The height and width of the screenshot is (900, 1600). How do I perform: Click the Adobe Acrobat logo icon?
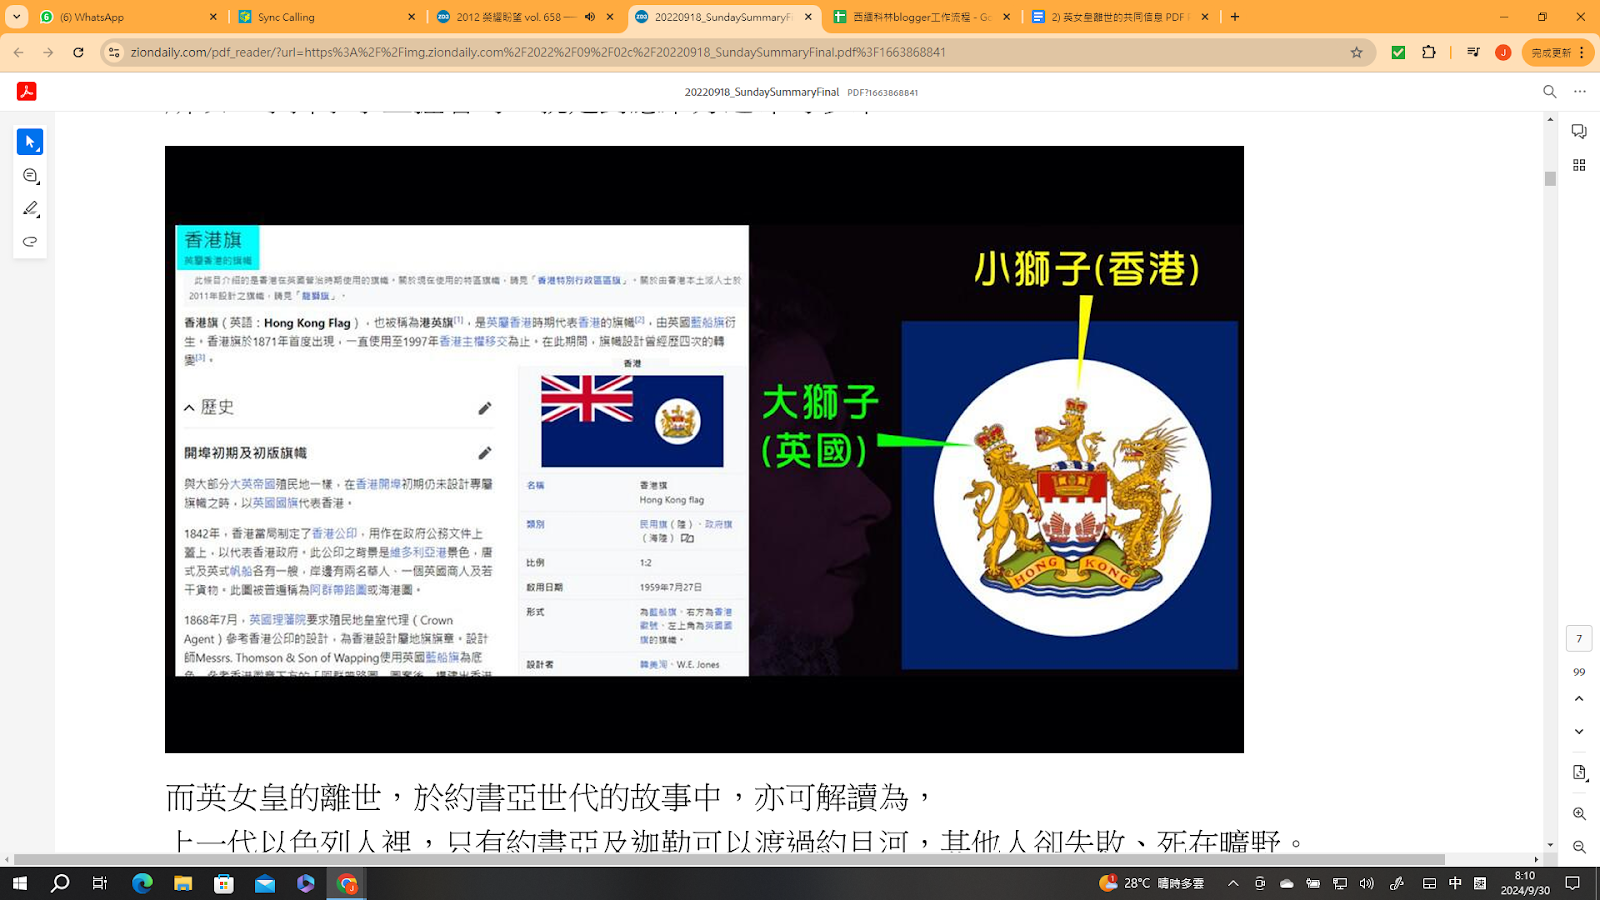pyautogui.click(x=27, y=91)
